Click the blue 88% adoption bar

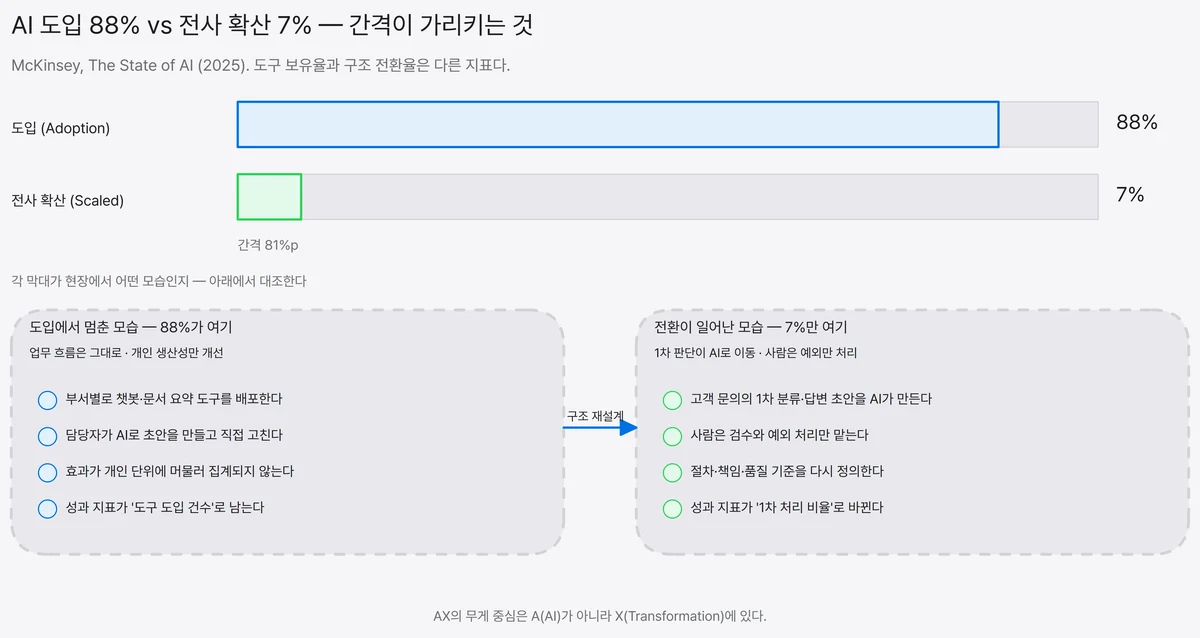point(618,125)
